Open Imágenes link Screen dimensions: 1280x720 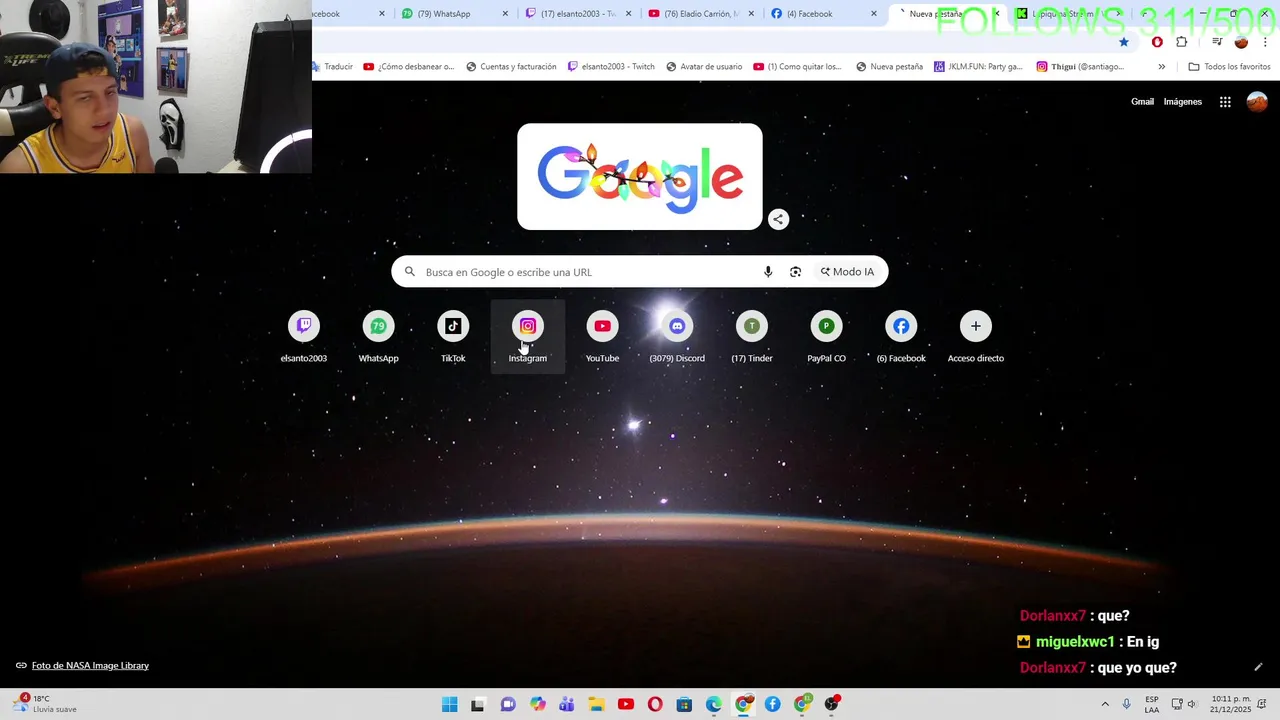point(1183,102)
